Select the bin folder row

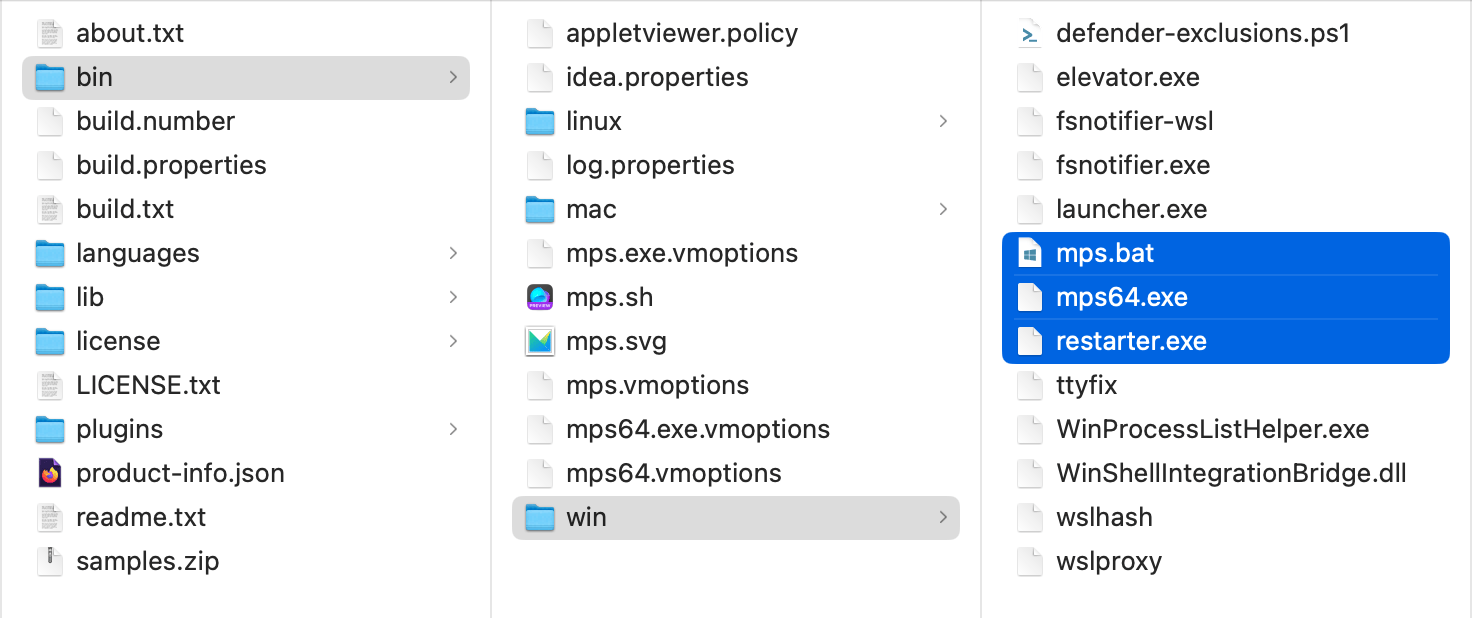pyautogui.click(x=245, y=77)
